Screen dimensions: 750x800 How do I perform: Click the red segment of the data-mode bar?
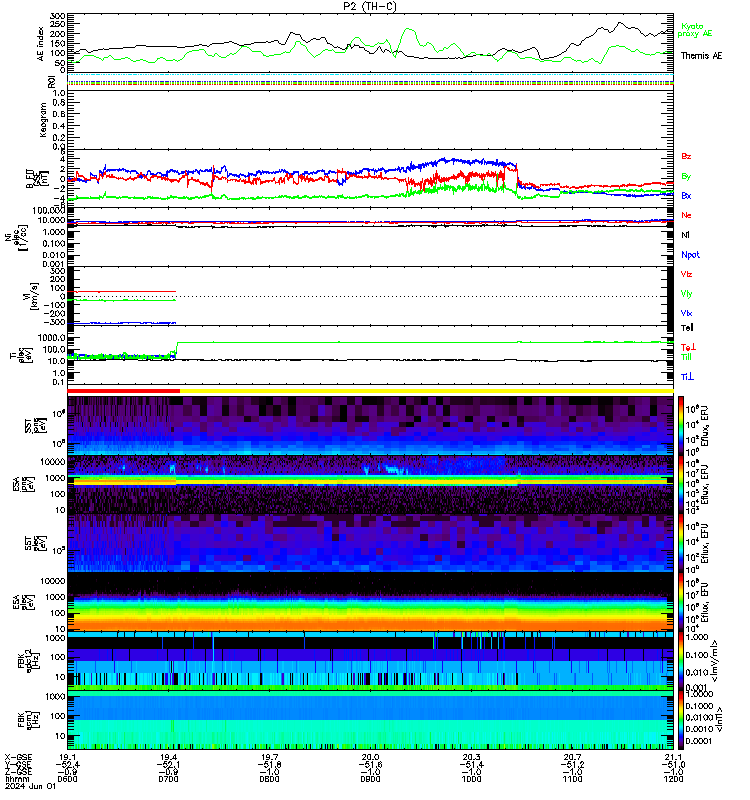click(x=123, y=391)
